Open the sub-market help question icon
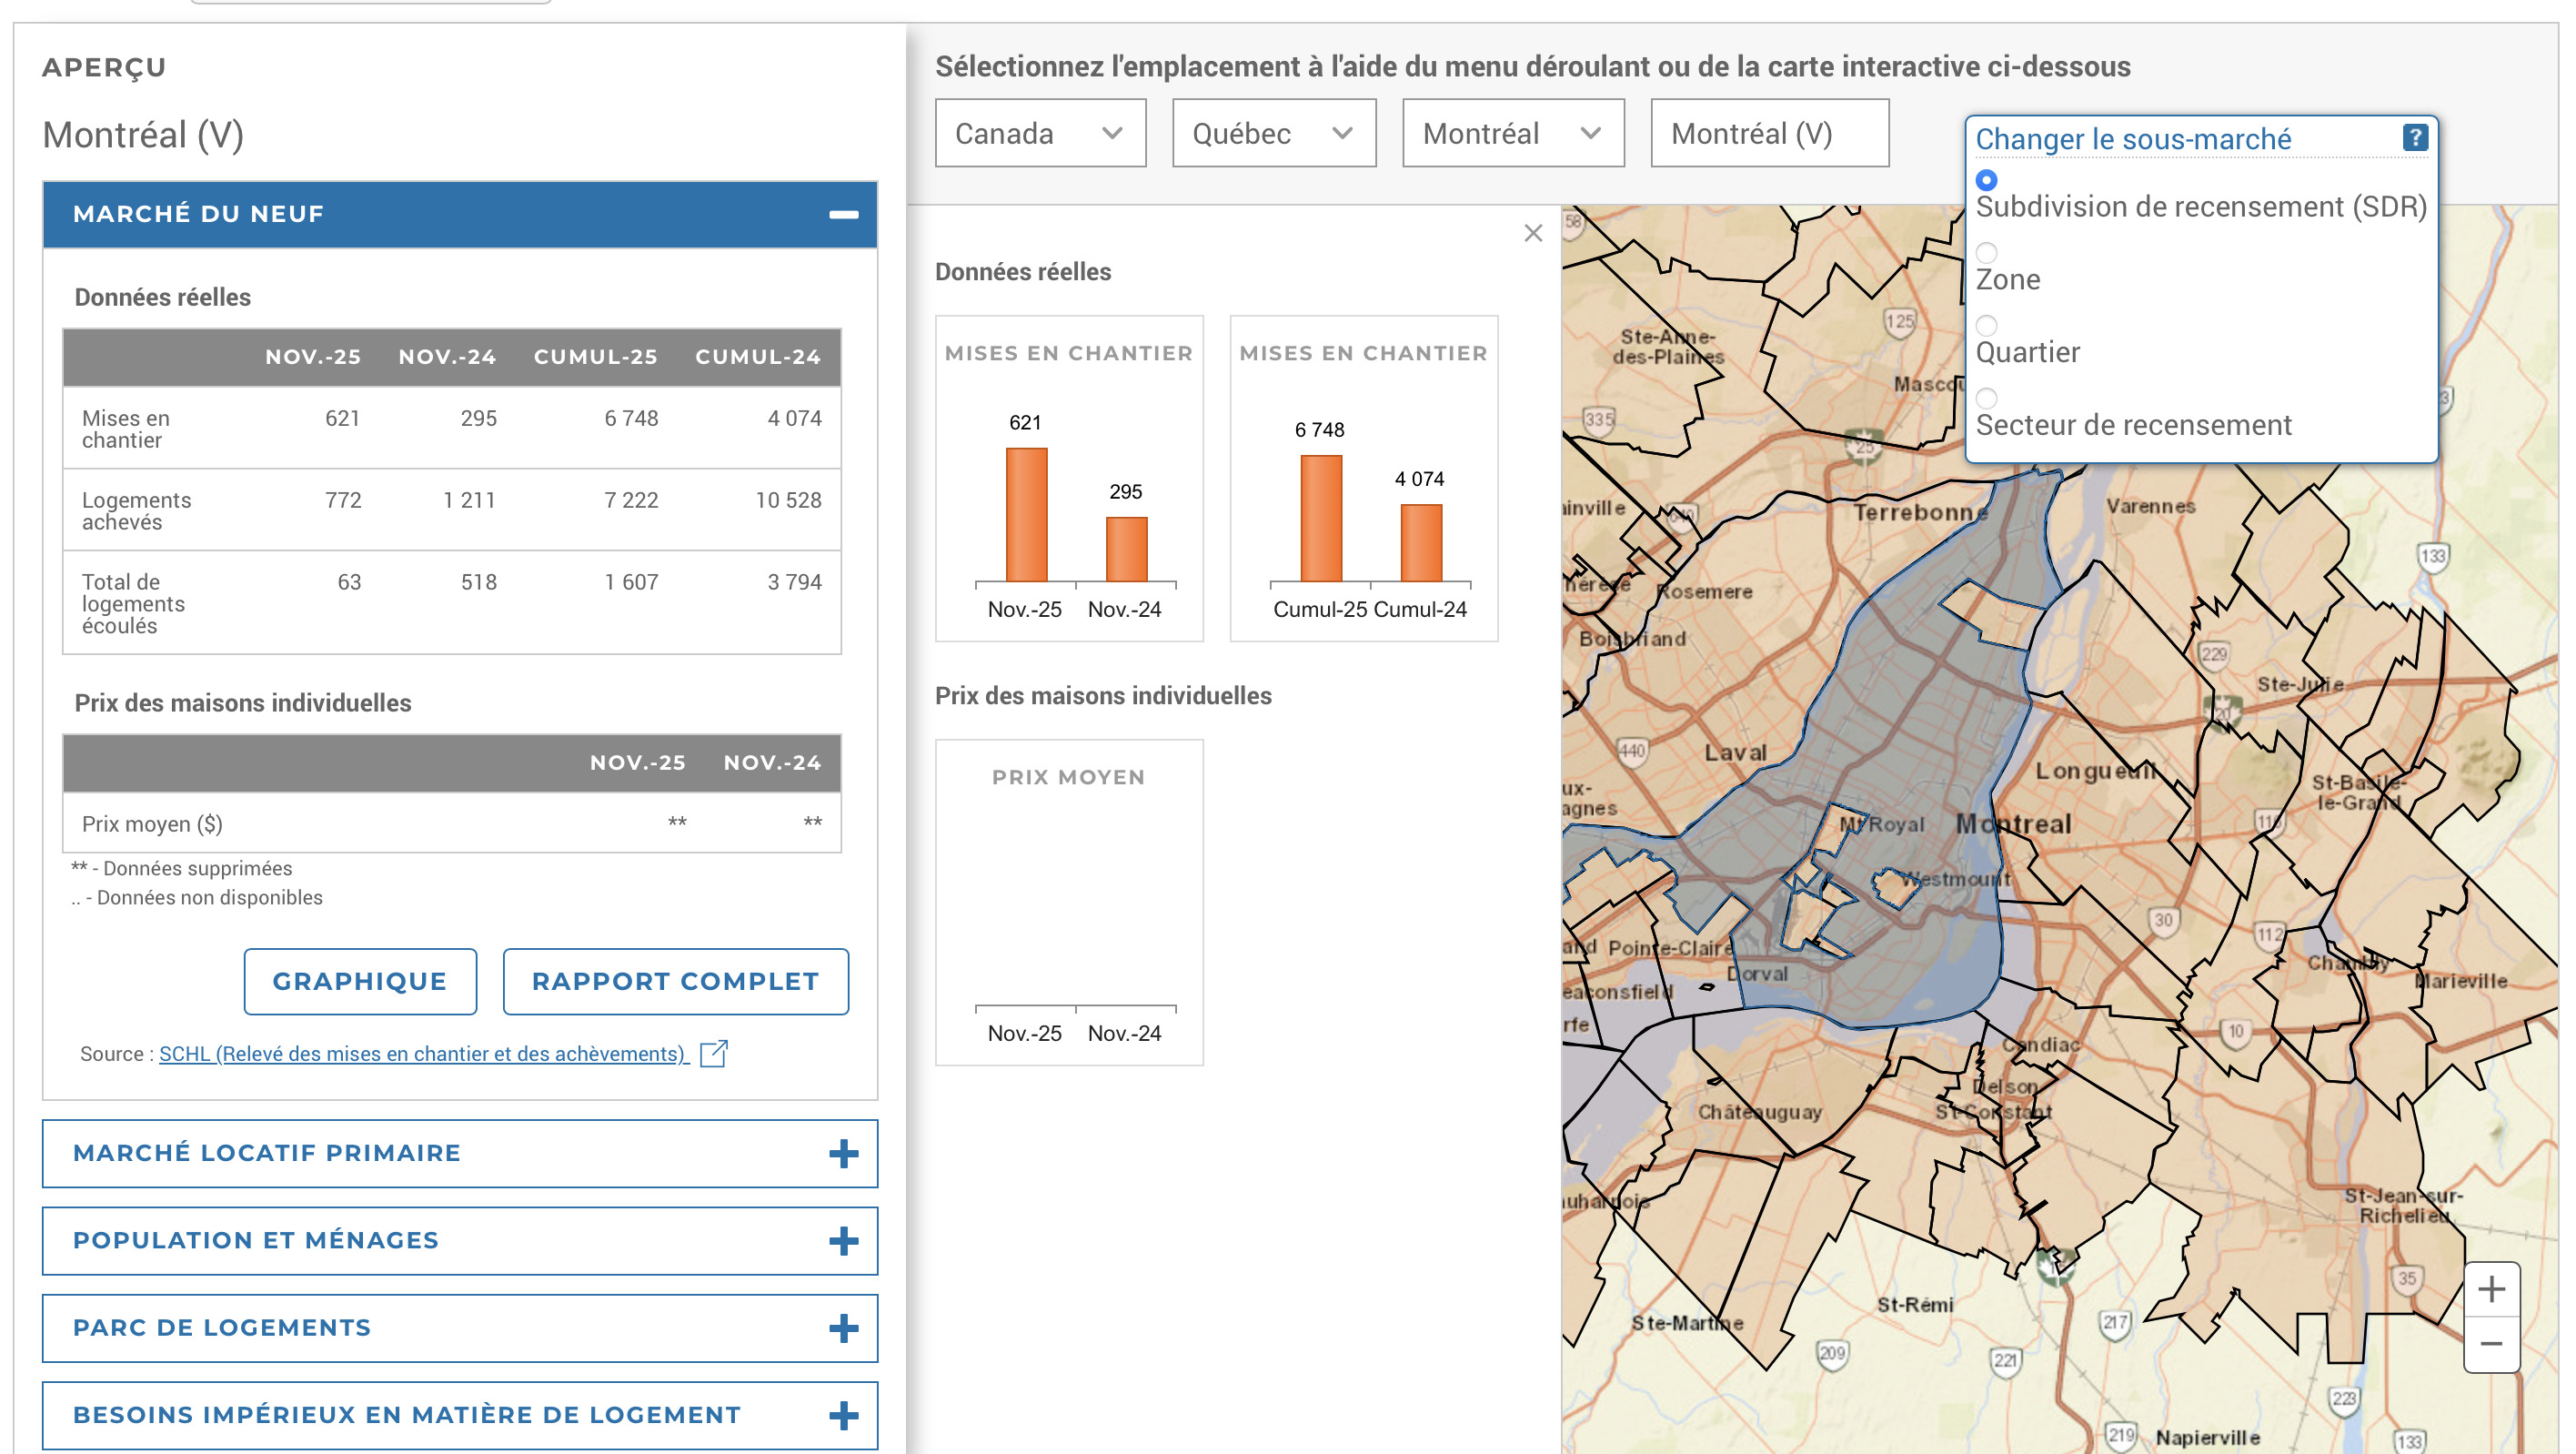This screenshot has height=1454, width=2576. click(x=2414, y=137)
